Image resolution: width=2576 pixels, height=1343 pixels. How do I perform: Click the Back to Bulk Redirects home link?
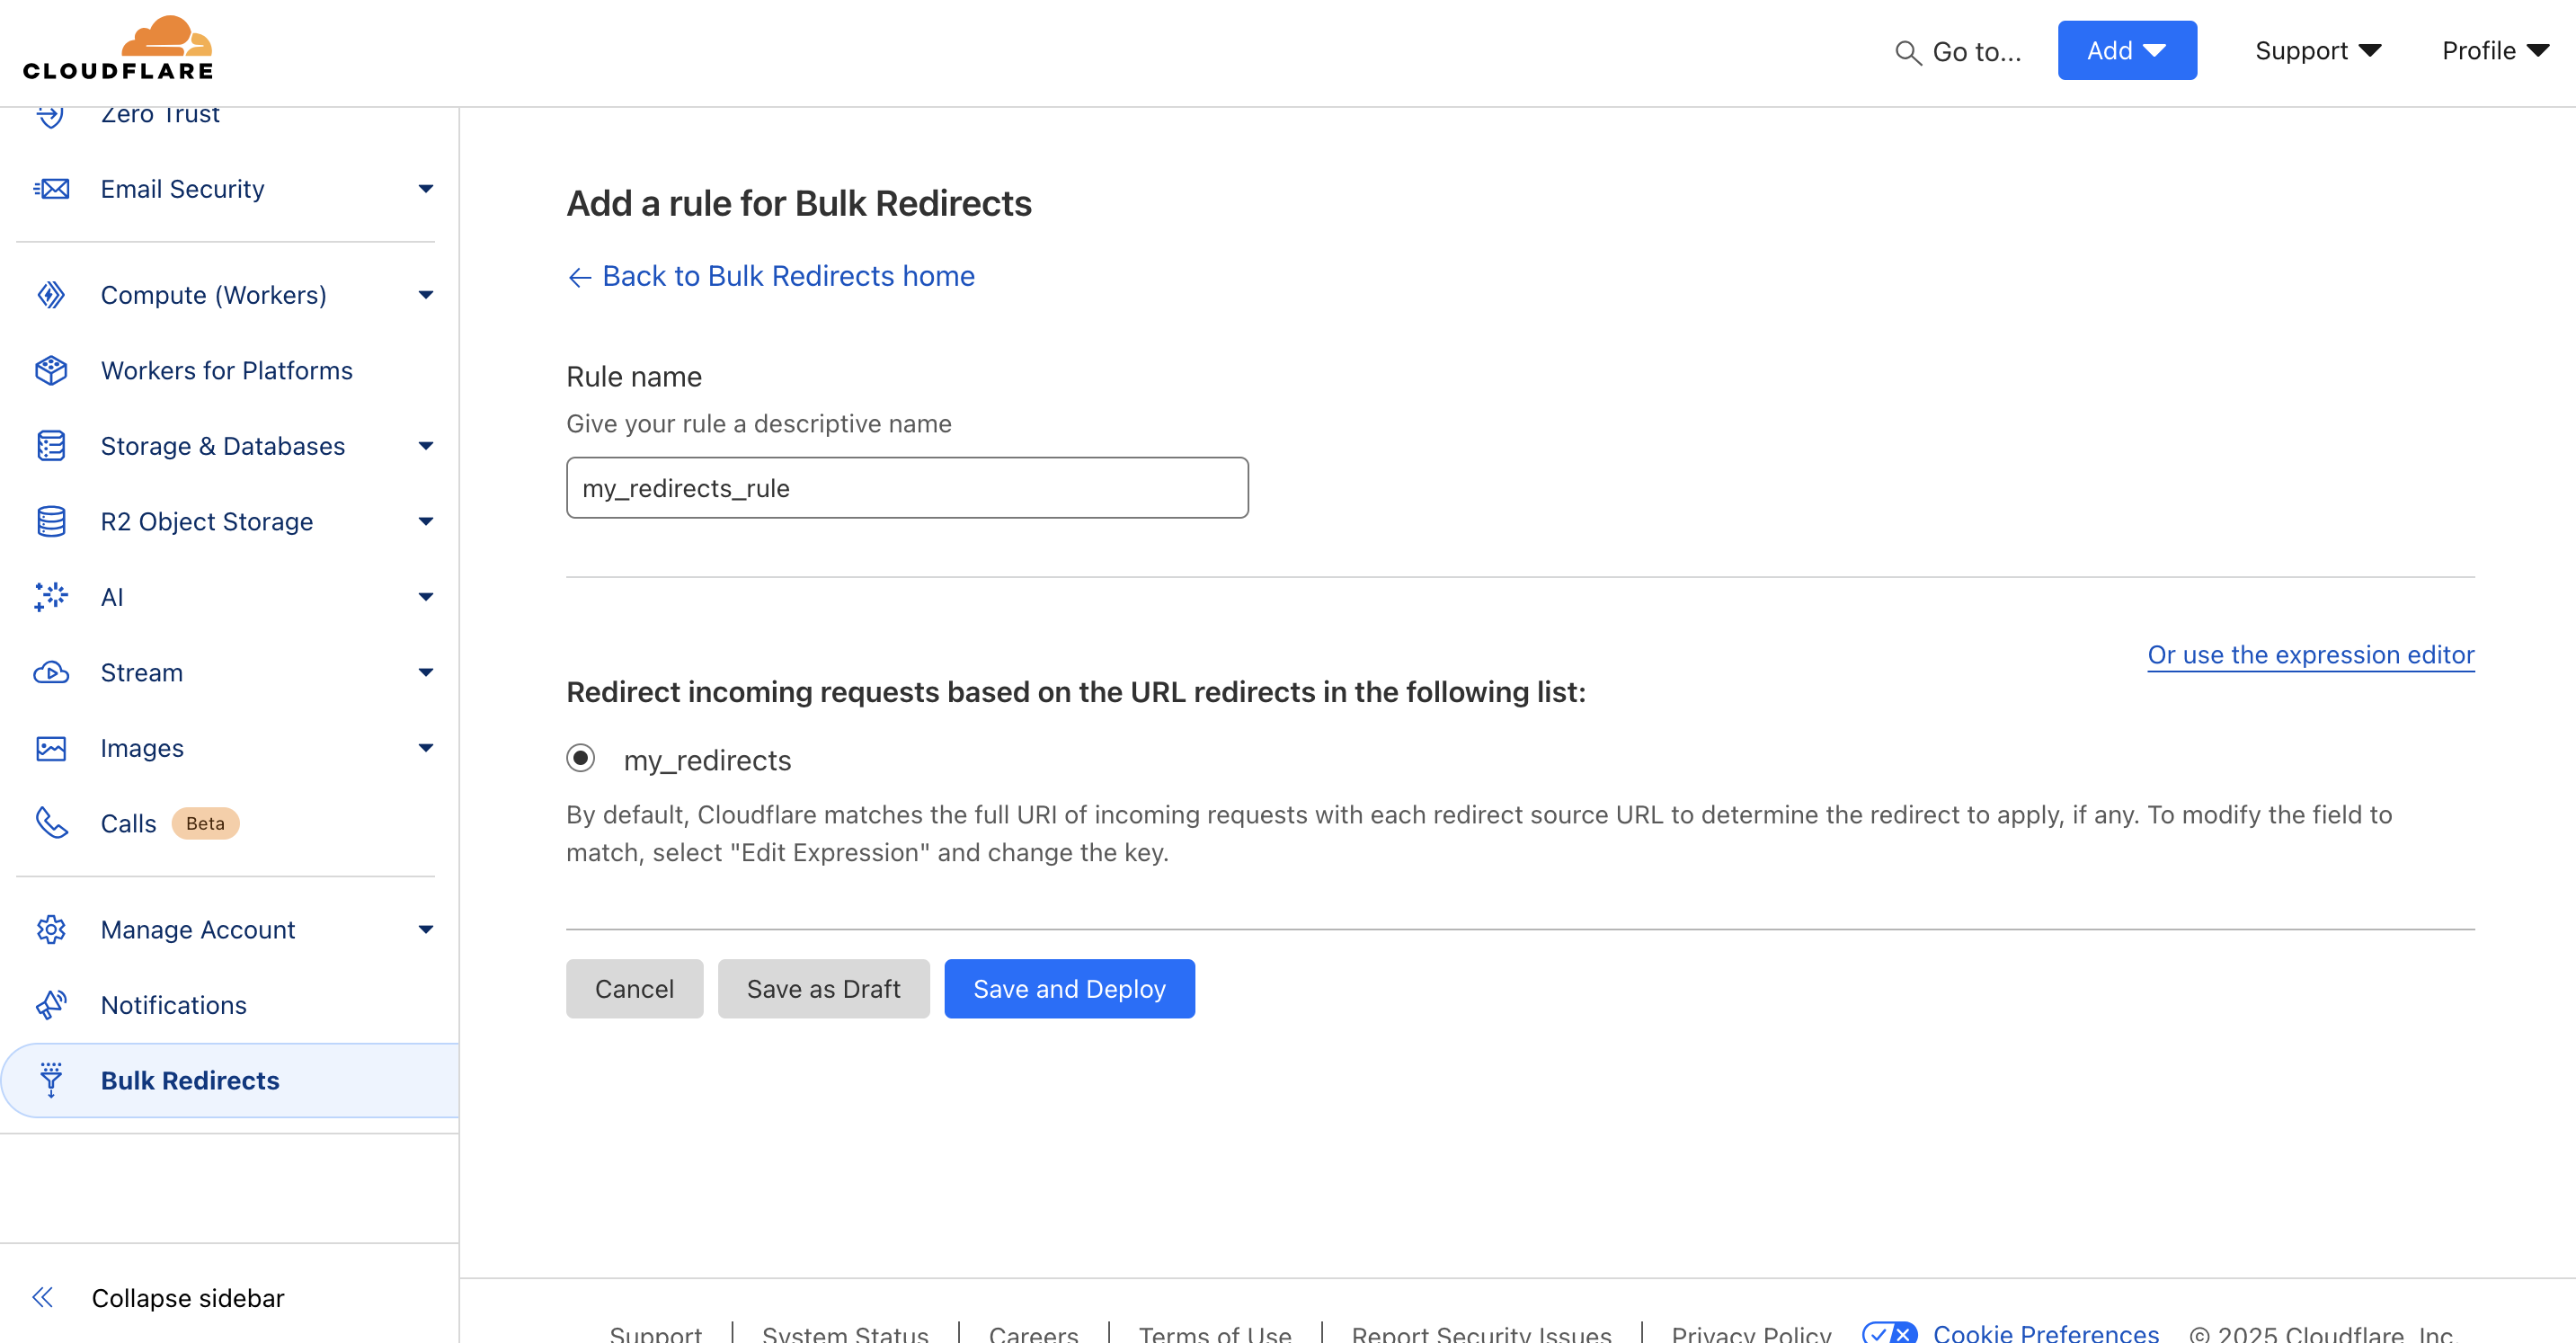pos(770,276)
